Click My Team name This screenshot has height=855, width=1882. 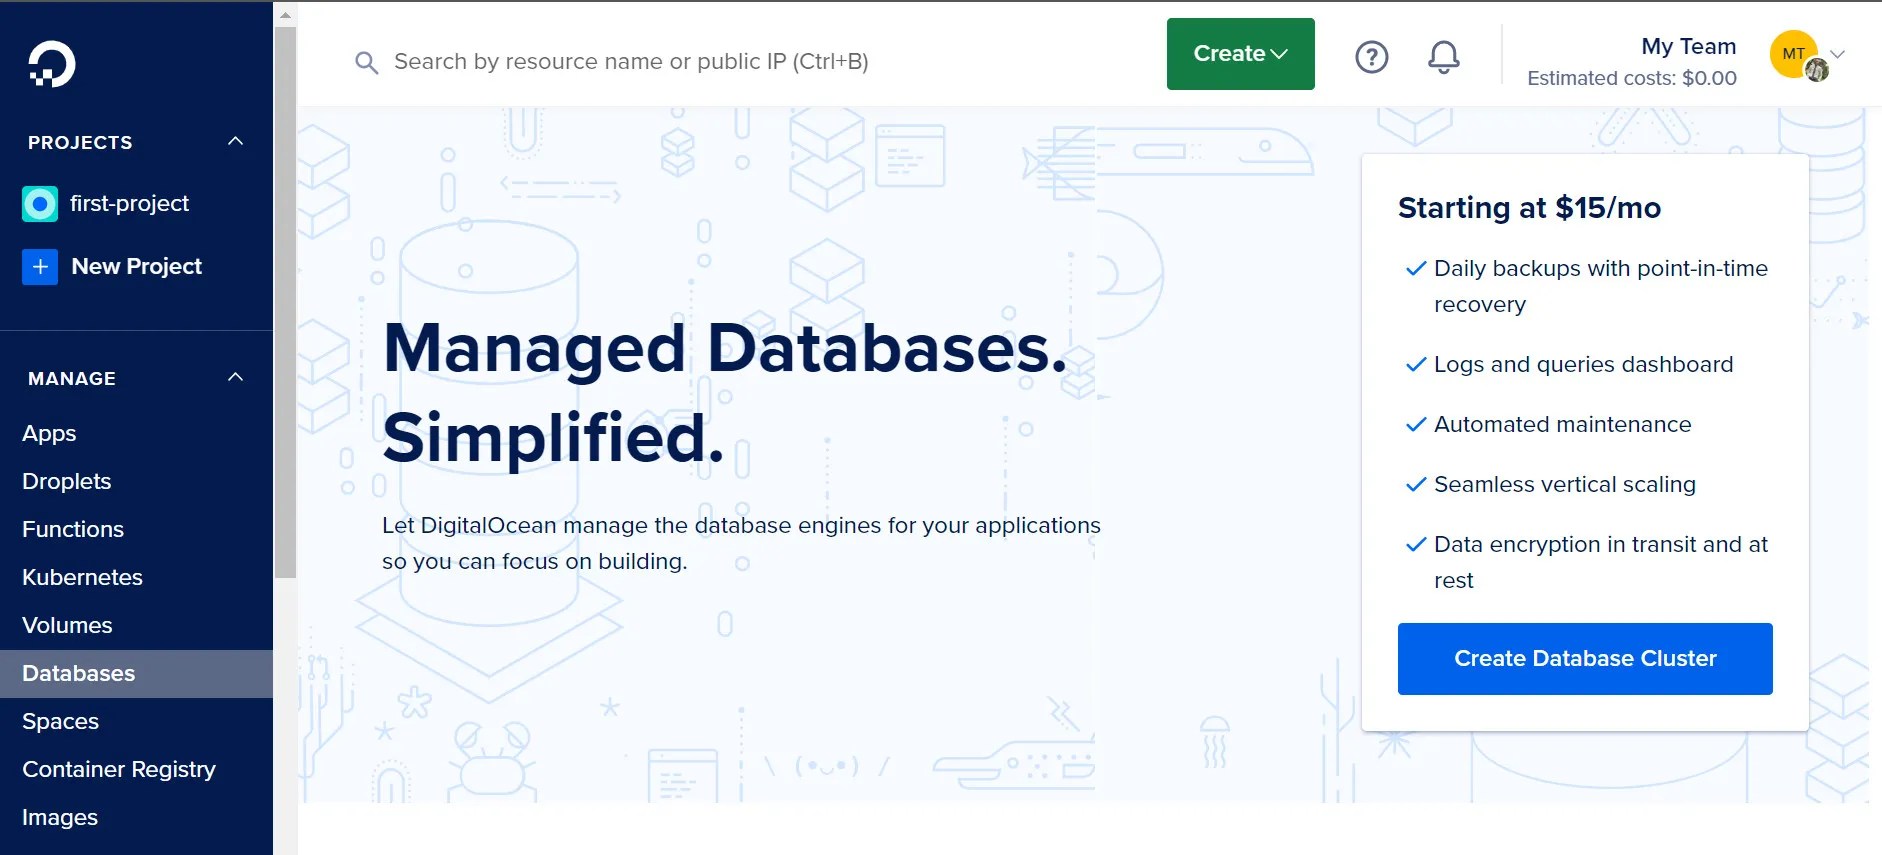(x=1688, y=46)
